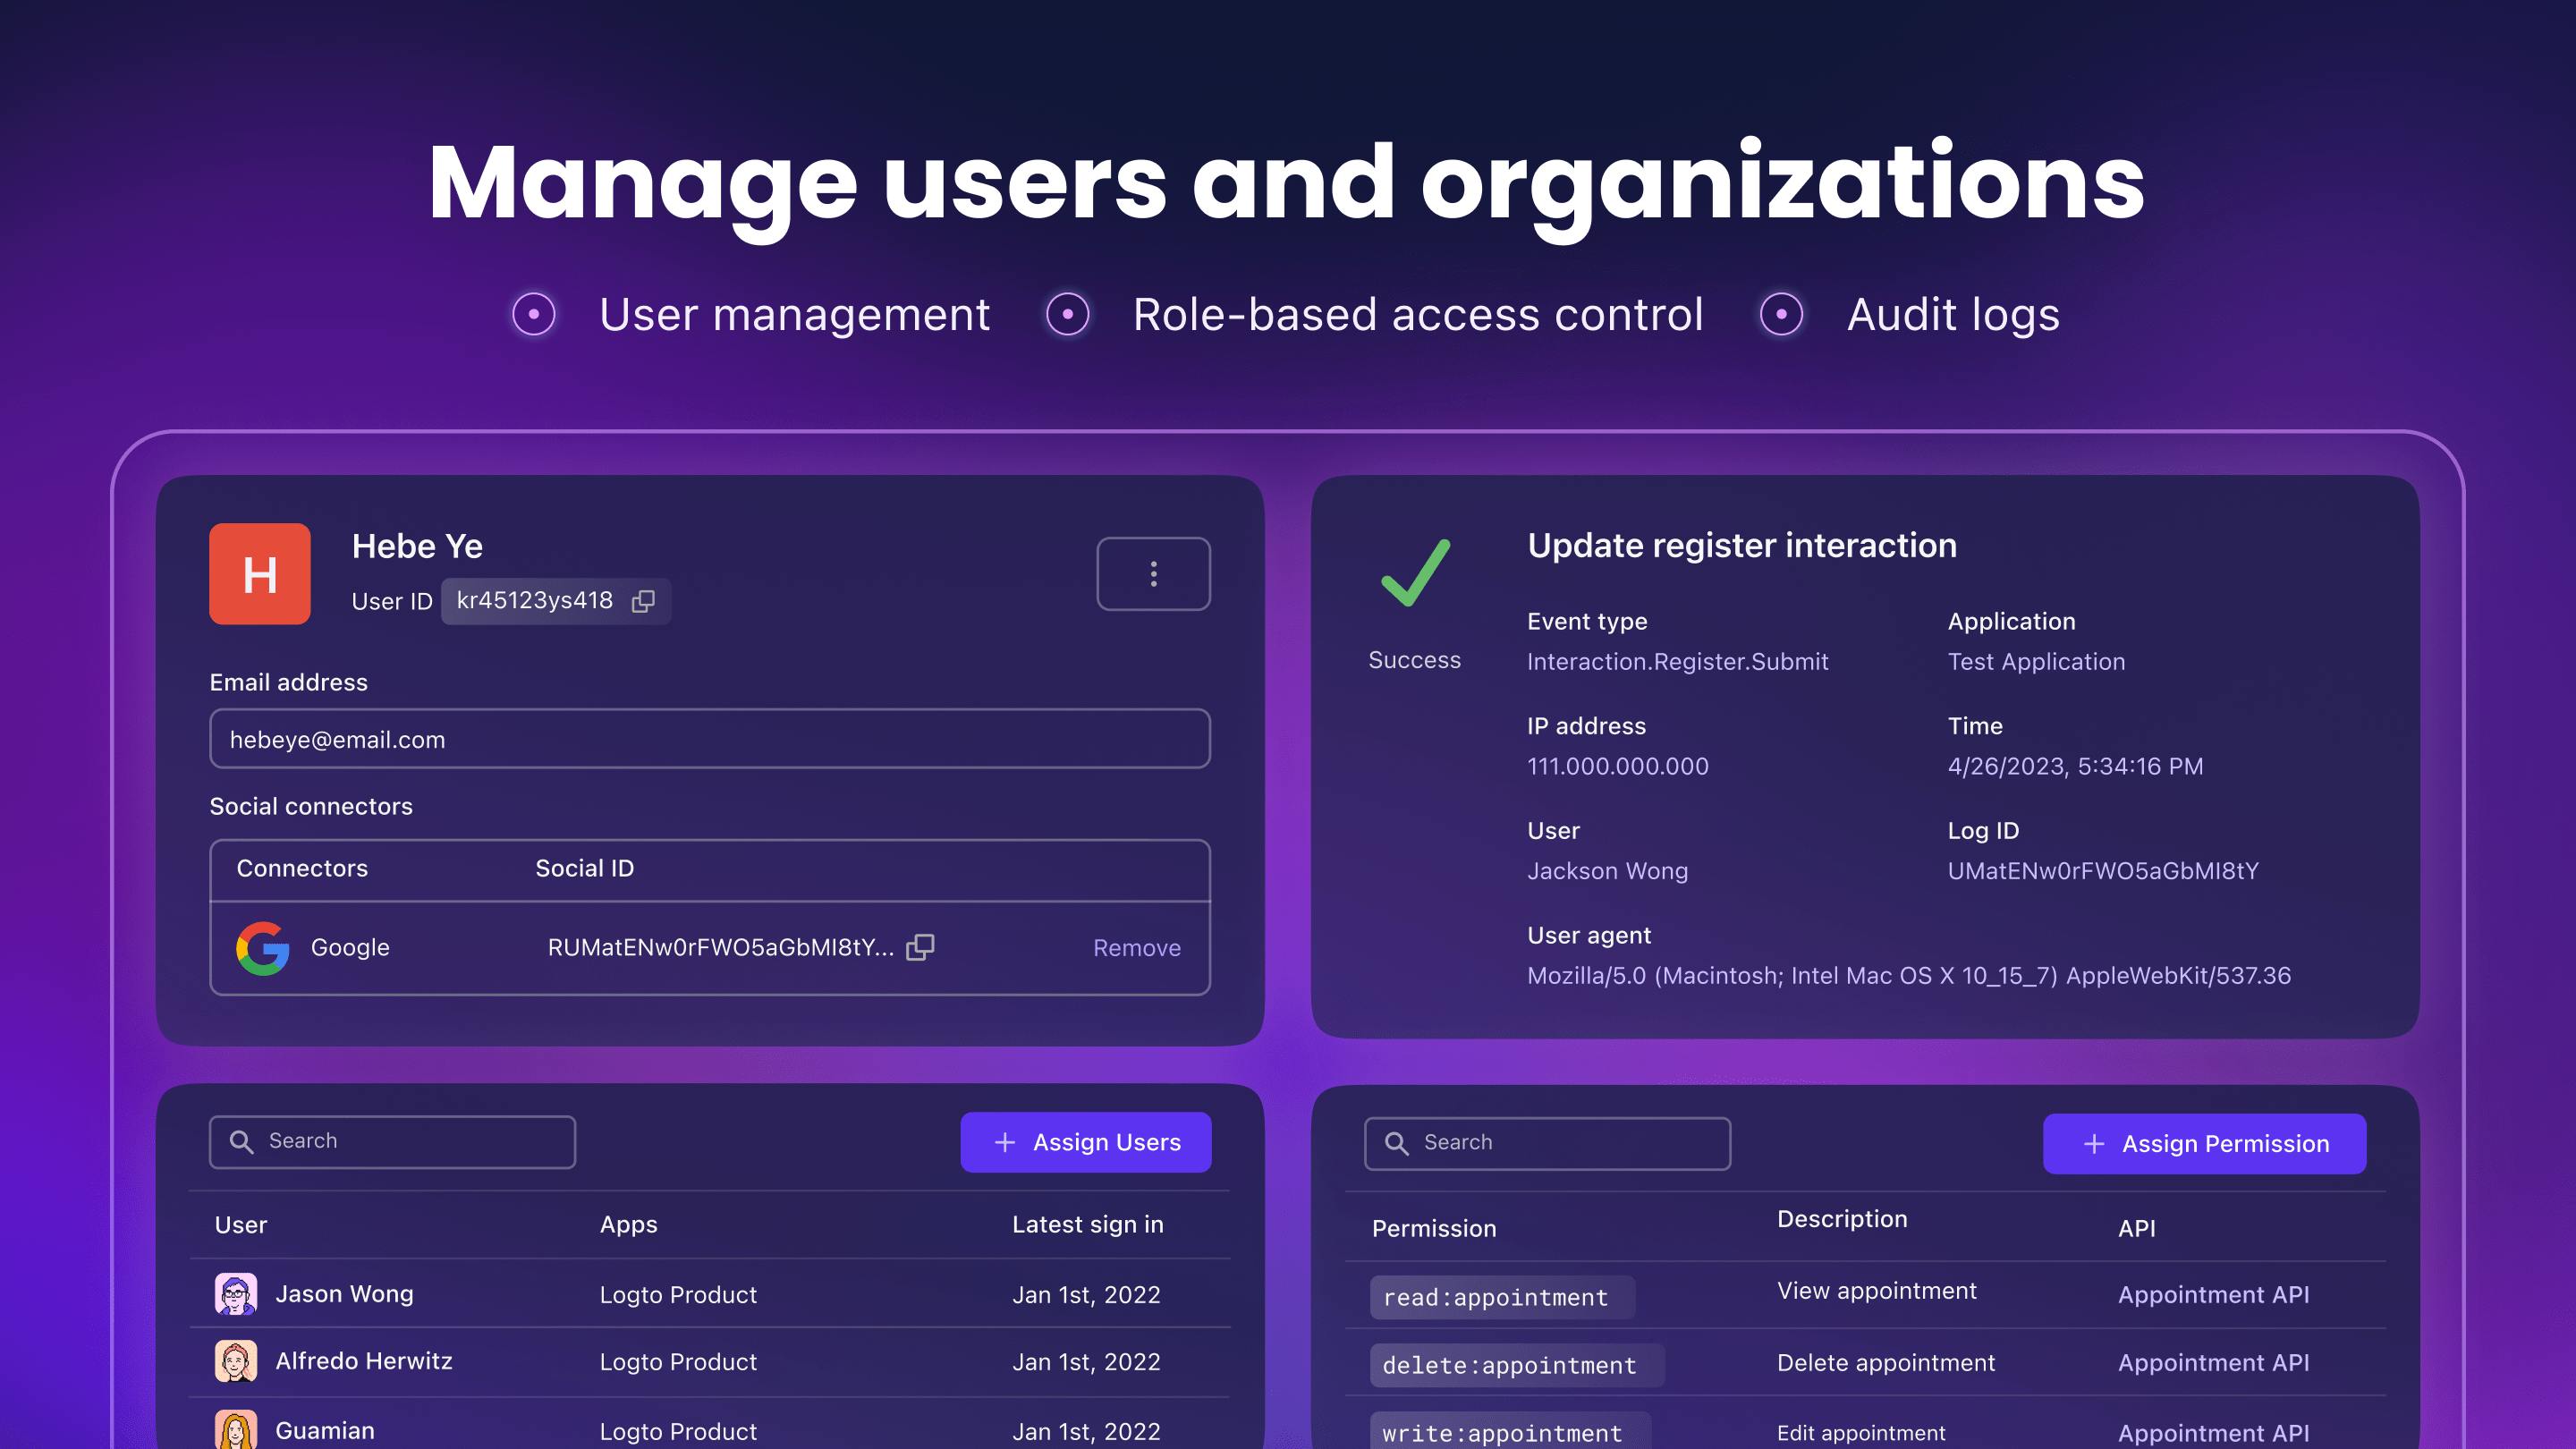Click Guamian's avatar
This screenshot has width=2576, height=1449.
pyautogui.click(x=236, y=1430)
